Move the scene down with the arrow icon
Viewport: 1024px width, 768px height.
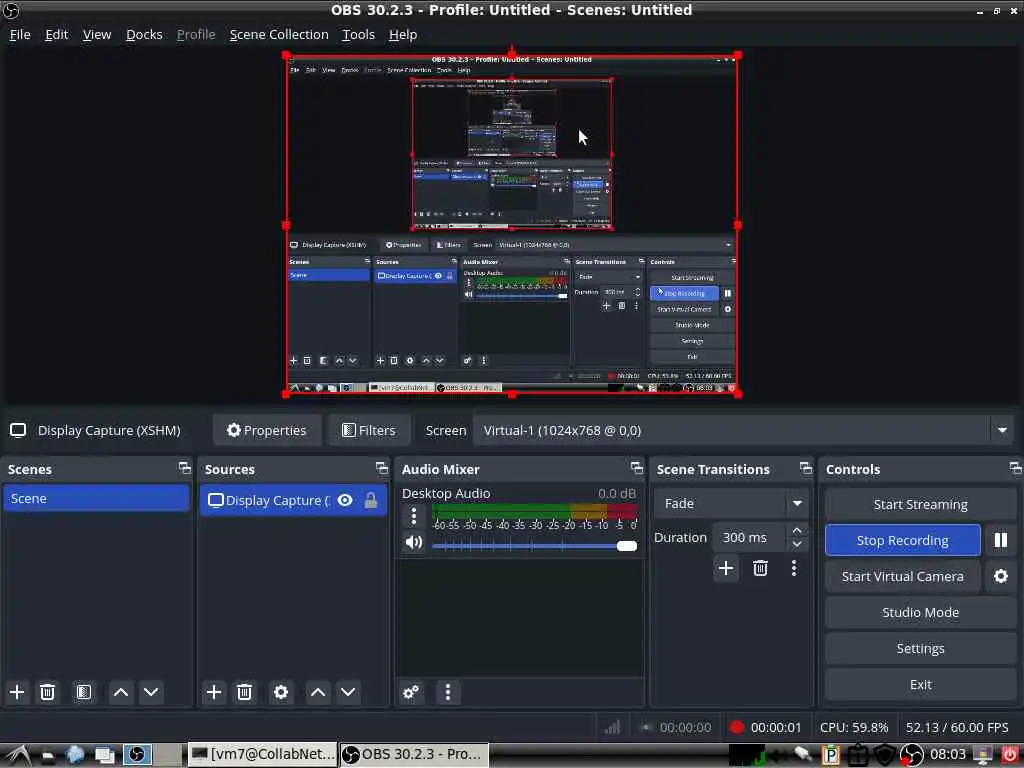coord(151,692)
